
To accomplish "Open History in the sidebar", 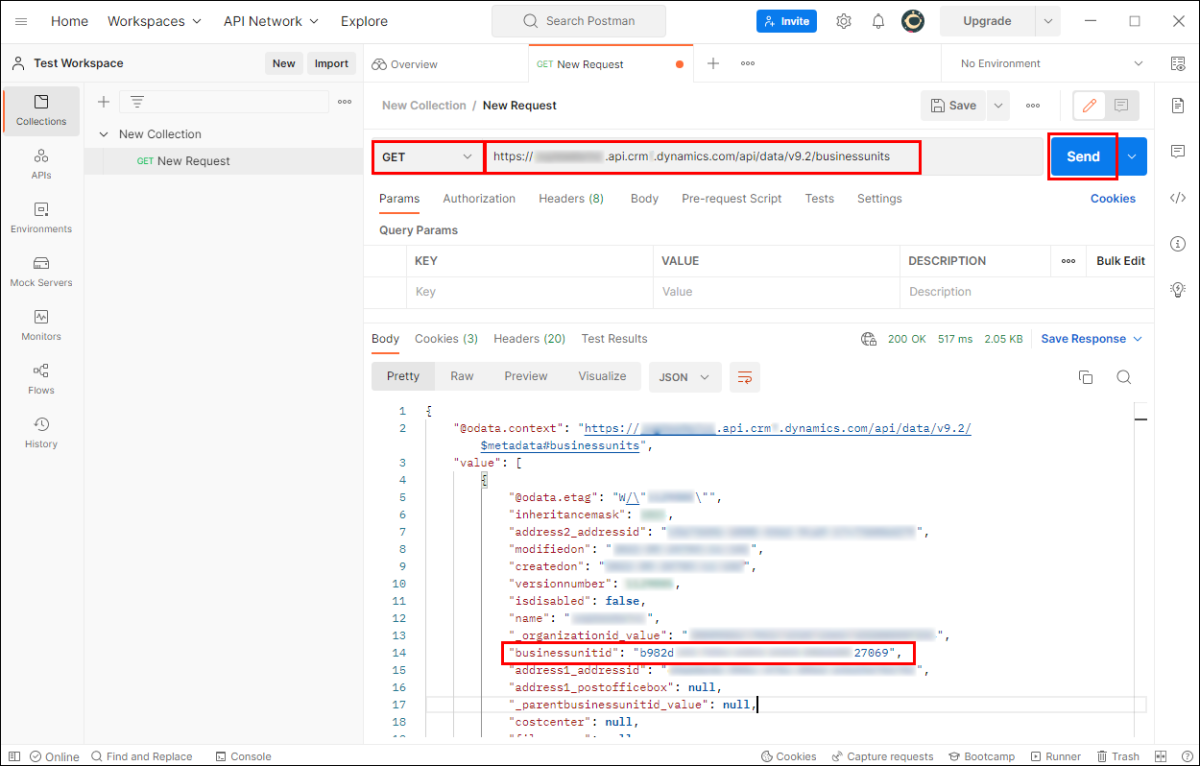I will pos(41,433).
